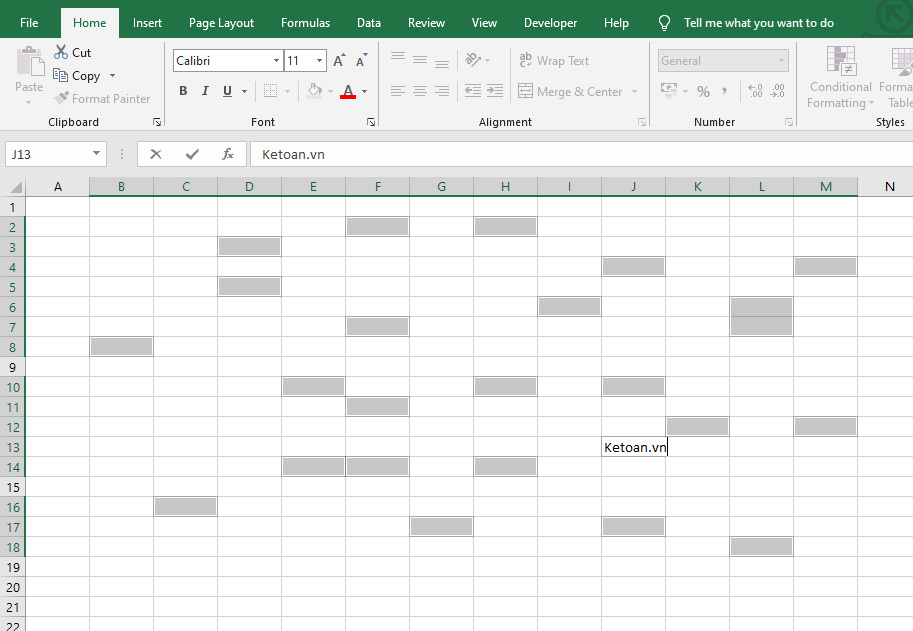The height and width of the screenshot is (631, 913).
Task: Open the Orientation text rotation tool
Action: 473,60
